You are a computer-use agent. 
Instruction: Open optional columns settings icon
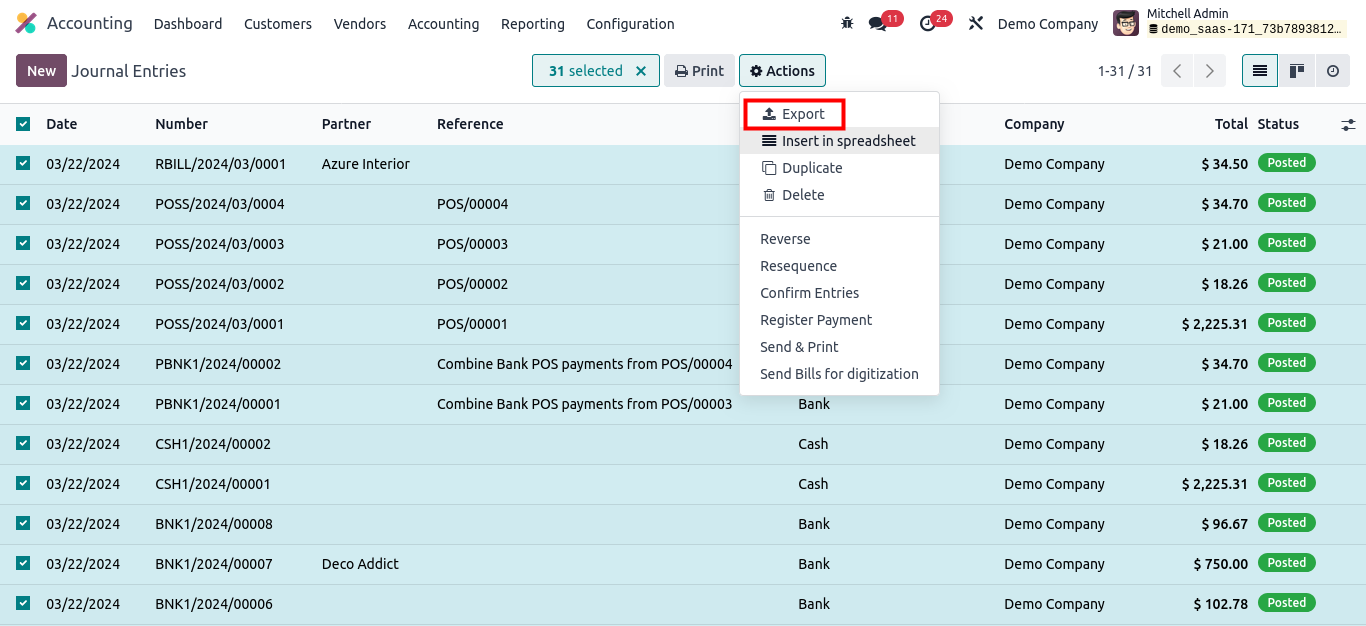pos(1348,124)
